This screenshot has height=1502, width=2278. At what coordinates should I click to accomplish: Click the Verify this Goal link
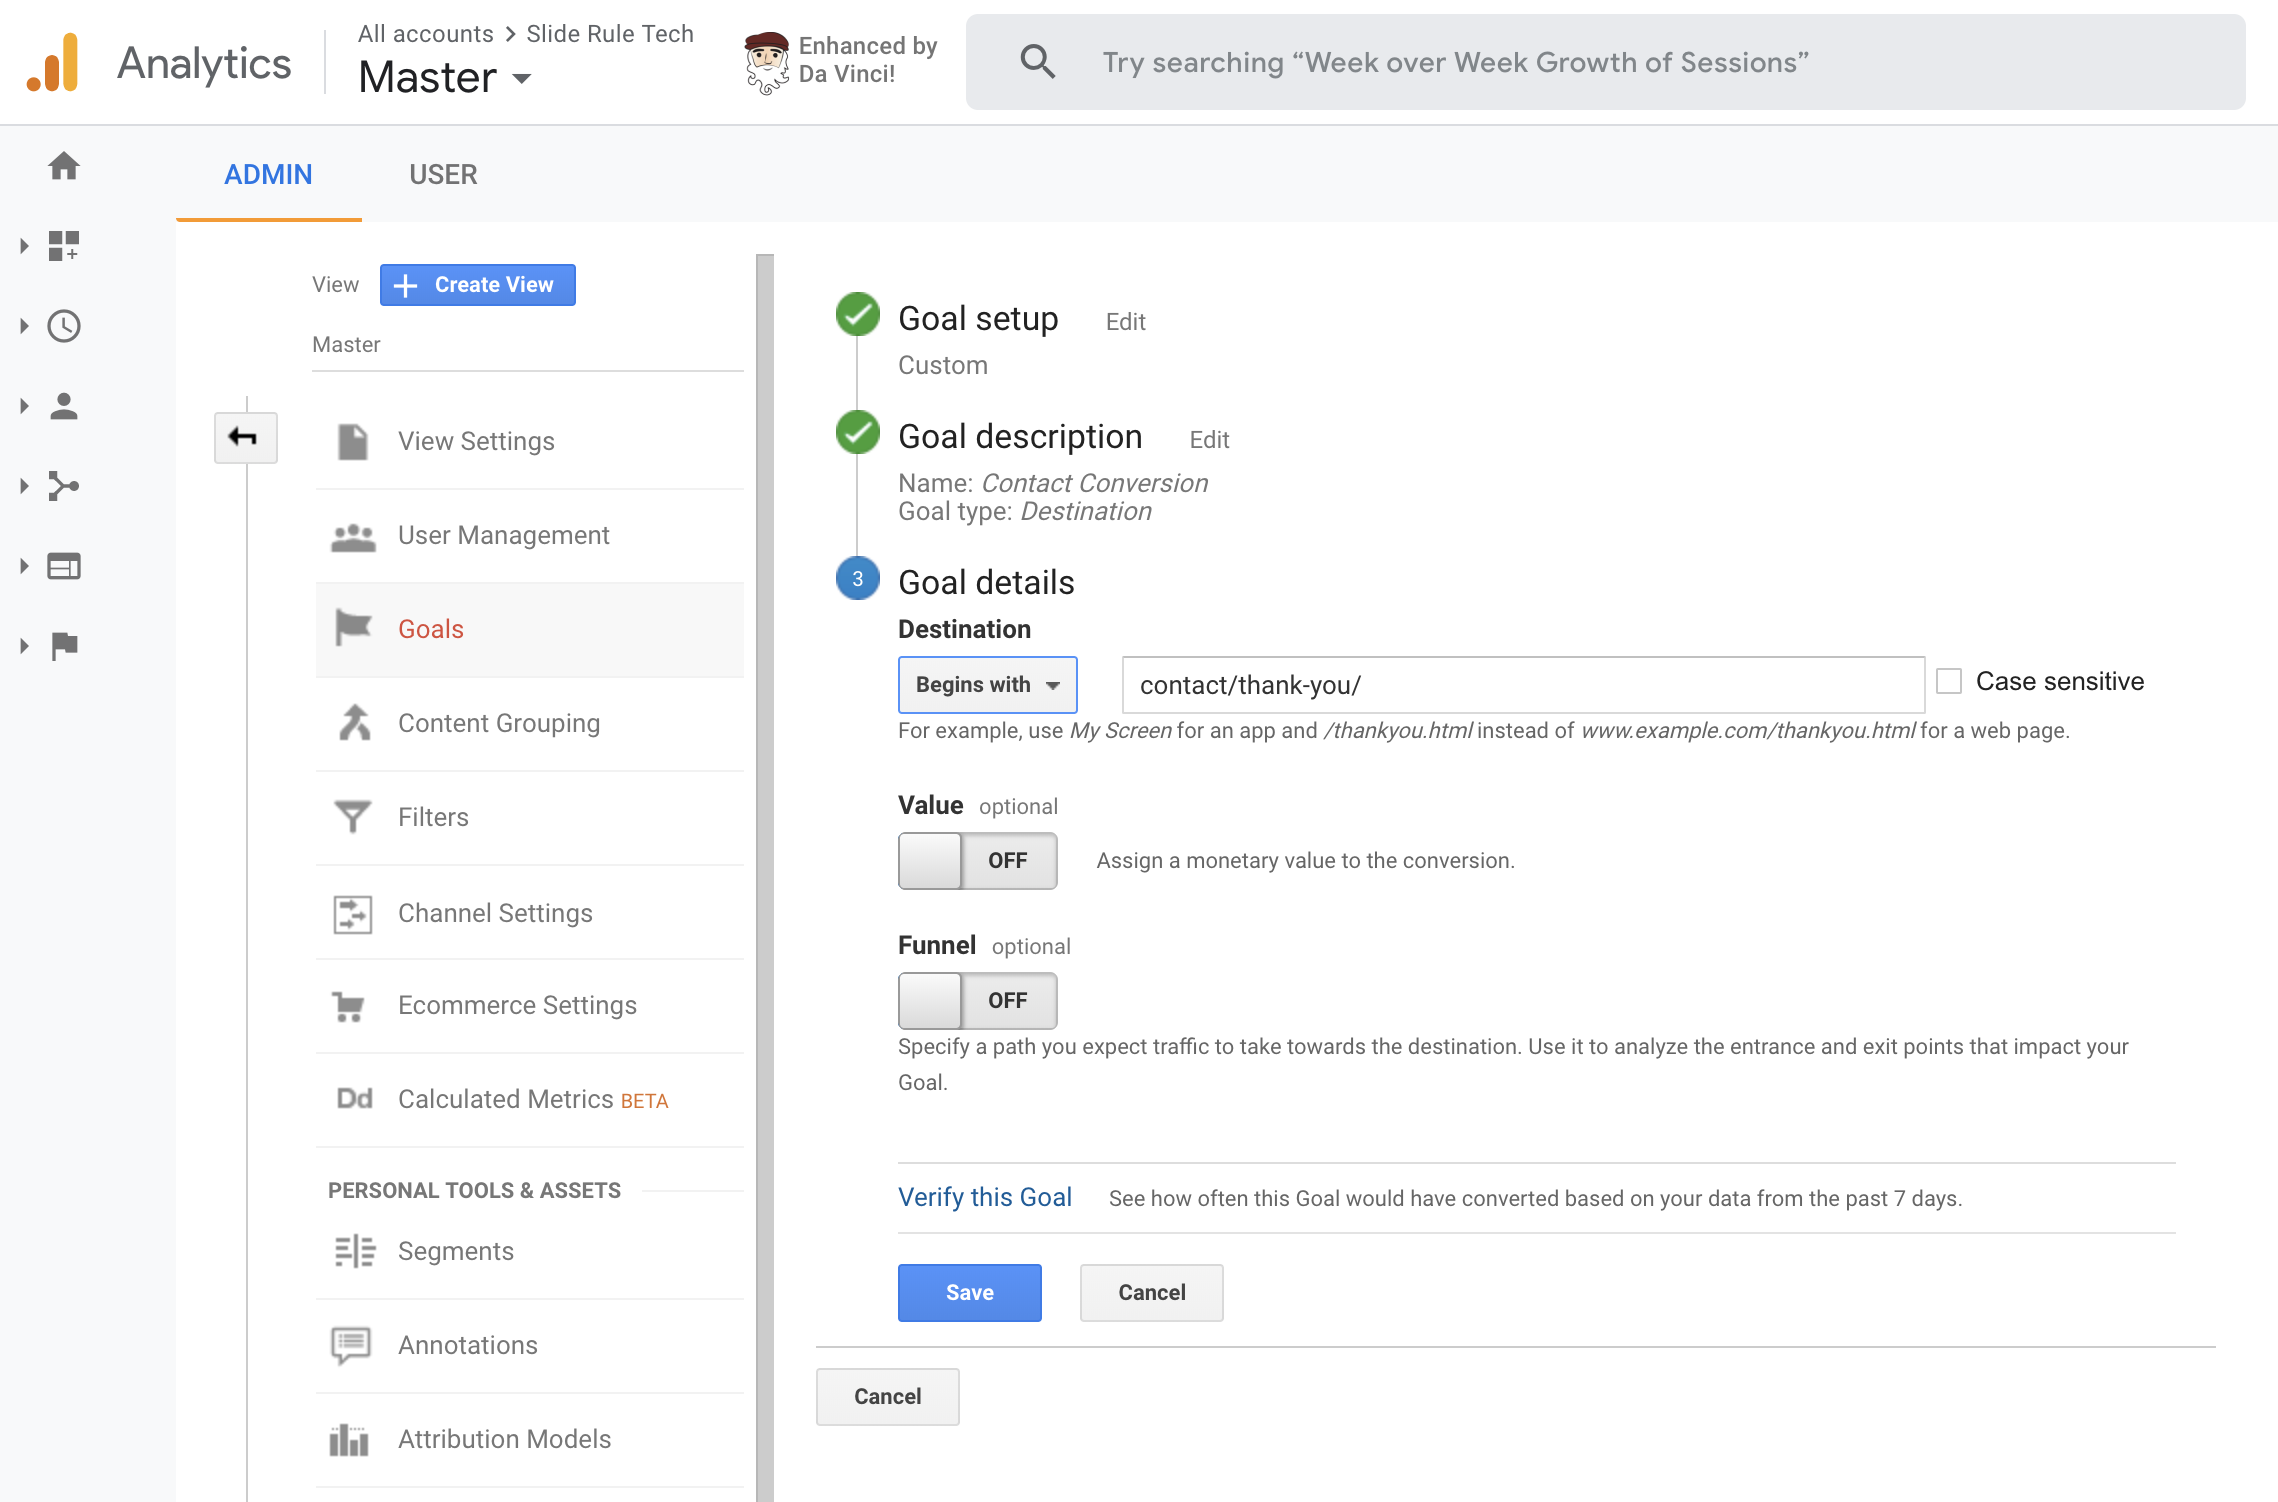(x=984, y=1198)
